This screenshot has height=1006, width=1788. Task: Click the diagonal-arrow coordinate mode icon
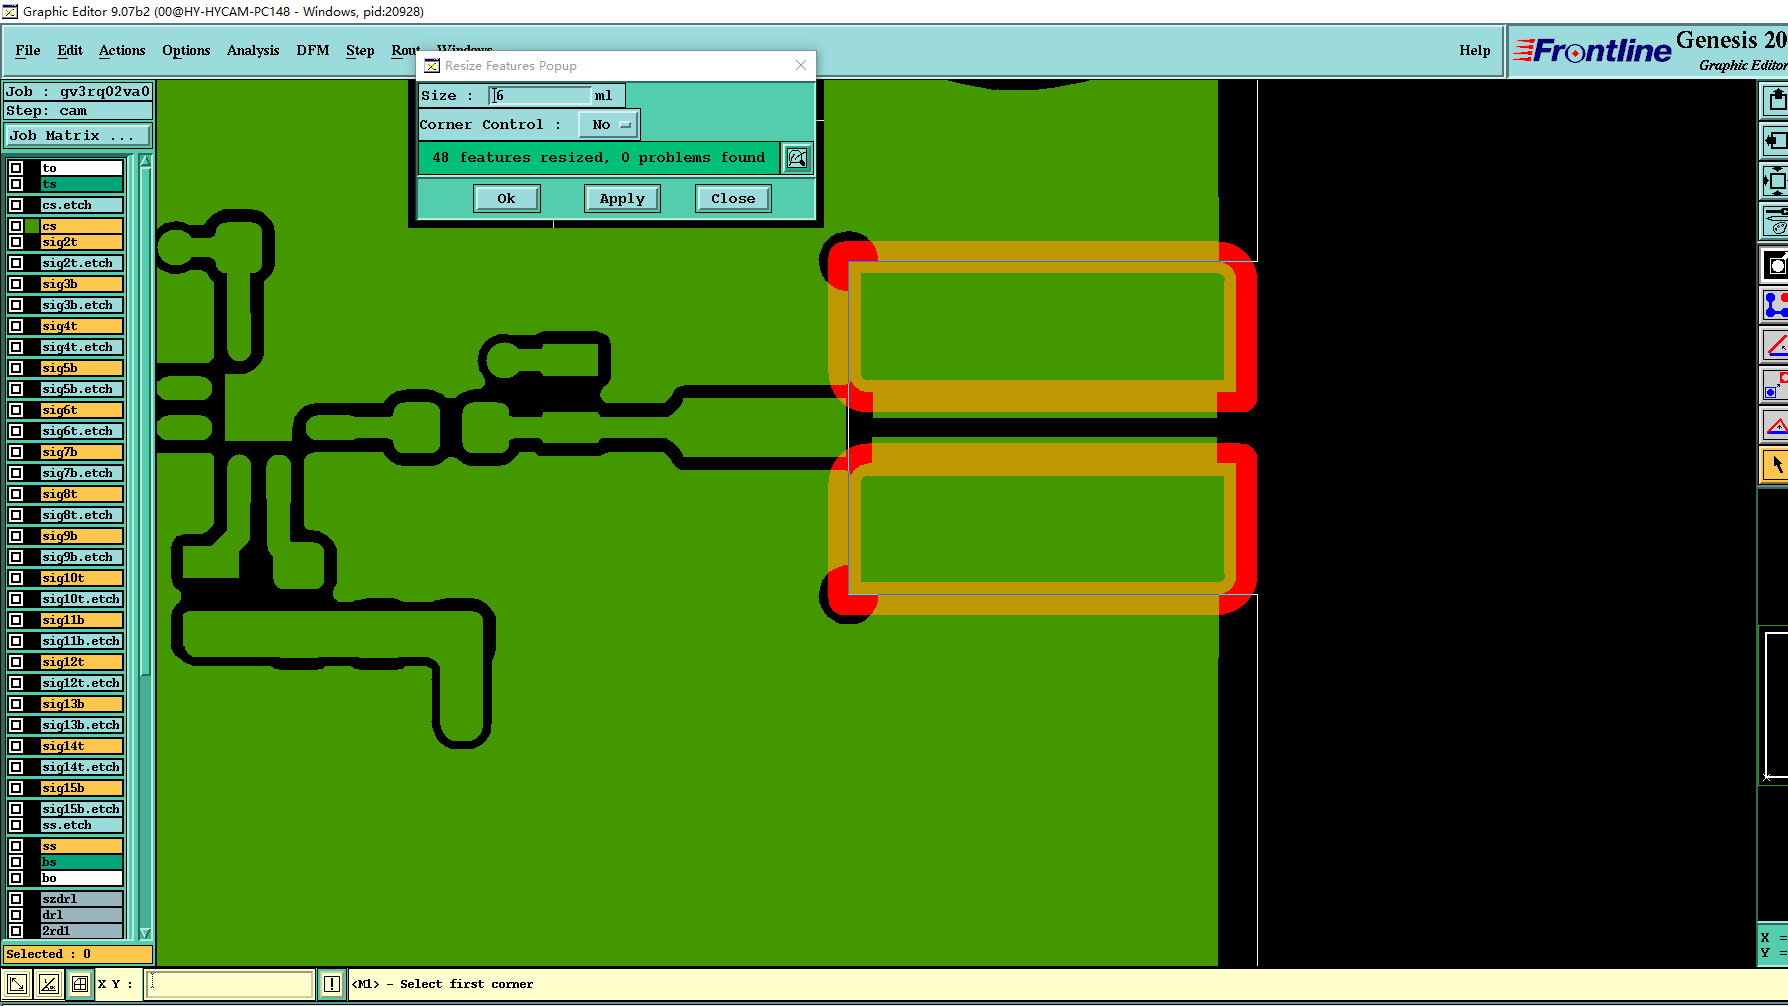pos(17,984)
